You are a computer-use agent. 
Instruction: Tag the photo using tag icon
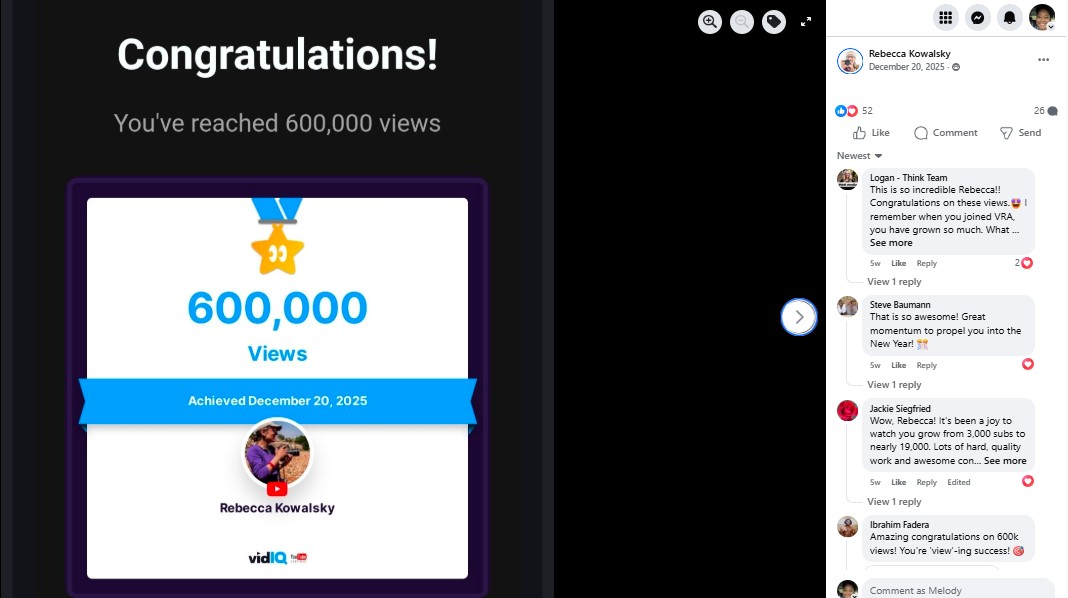pyautogui.click(x=774, y=22)
